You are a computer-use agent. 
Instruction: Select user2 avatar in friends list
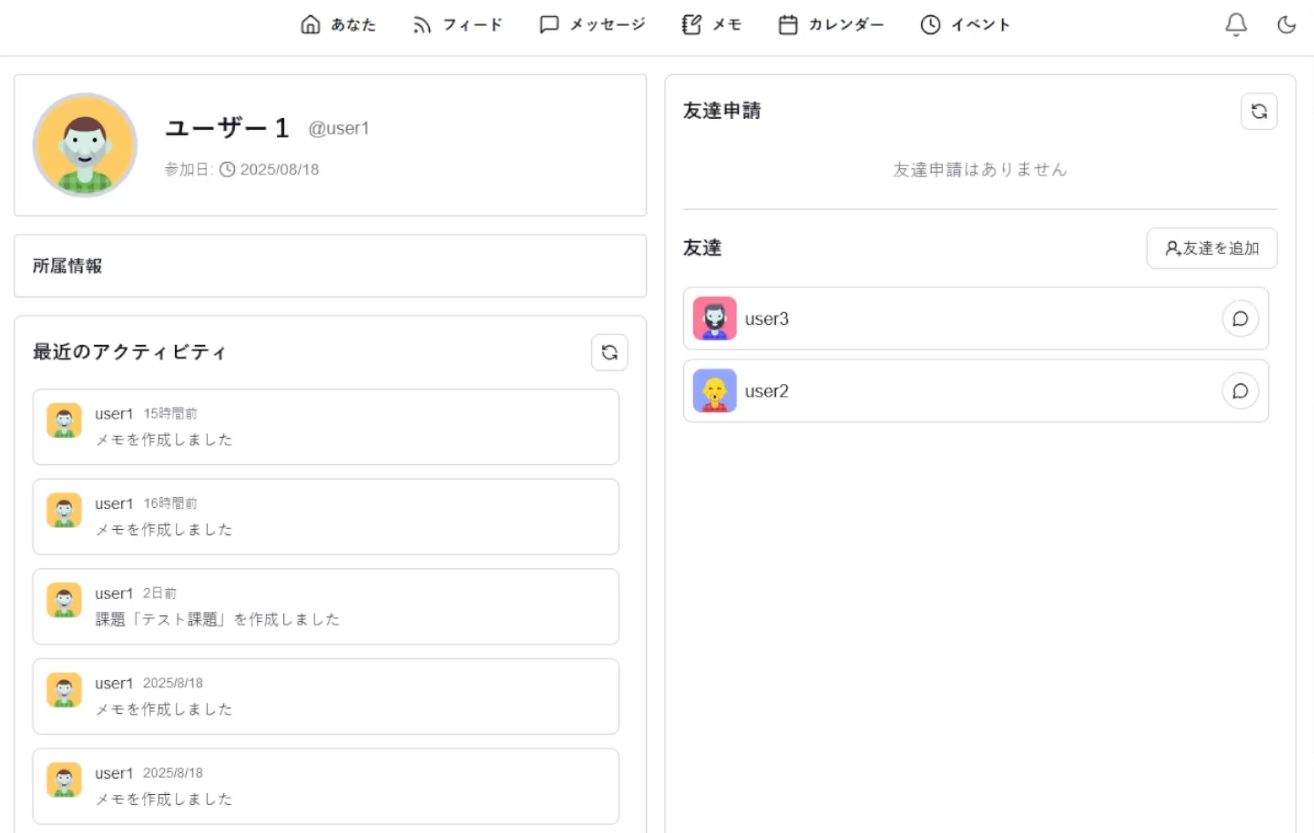pyautogui.click(x=714, y=391)
